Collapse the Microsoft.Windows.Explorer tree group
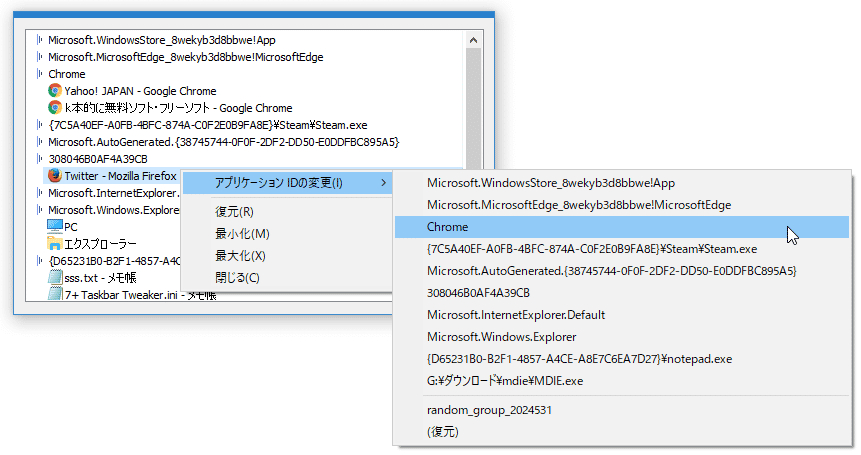 pos(40,210)
